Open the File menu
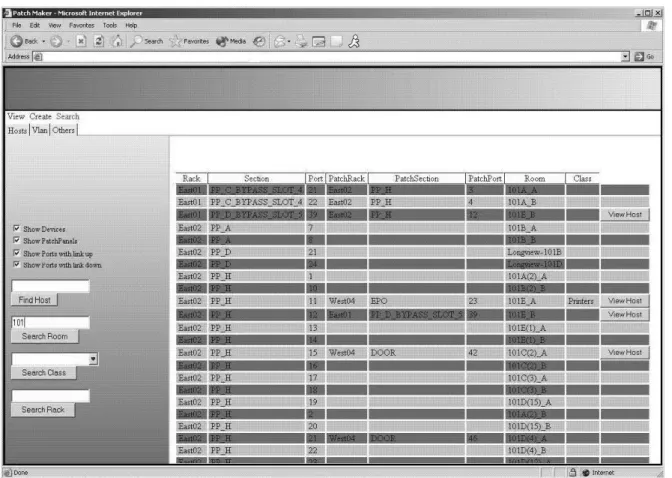This screenshot has width=672, height=478. tap(17, 25)
